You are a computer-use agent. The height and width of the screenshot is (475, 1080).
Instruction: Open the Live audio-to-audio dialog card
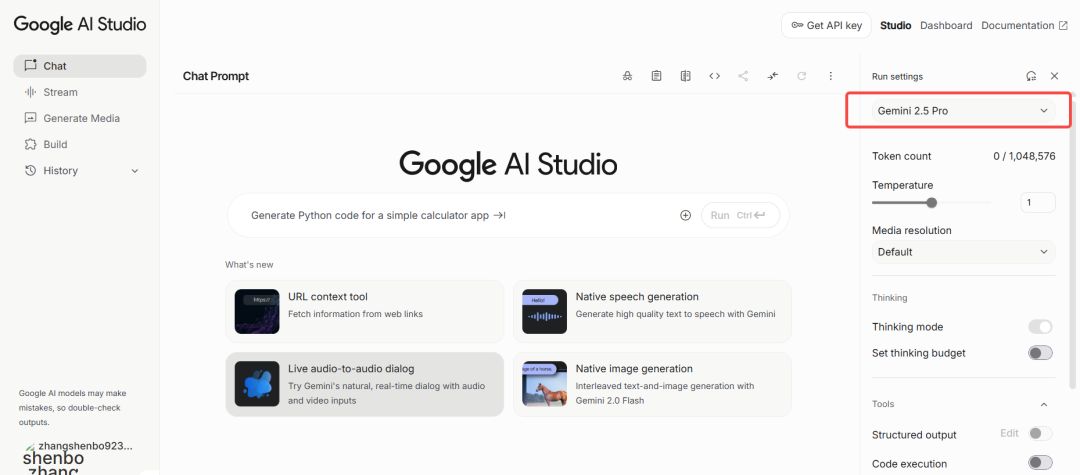click(x=364, y=384)
